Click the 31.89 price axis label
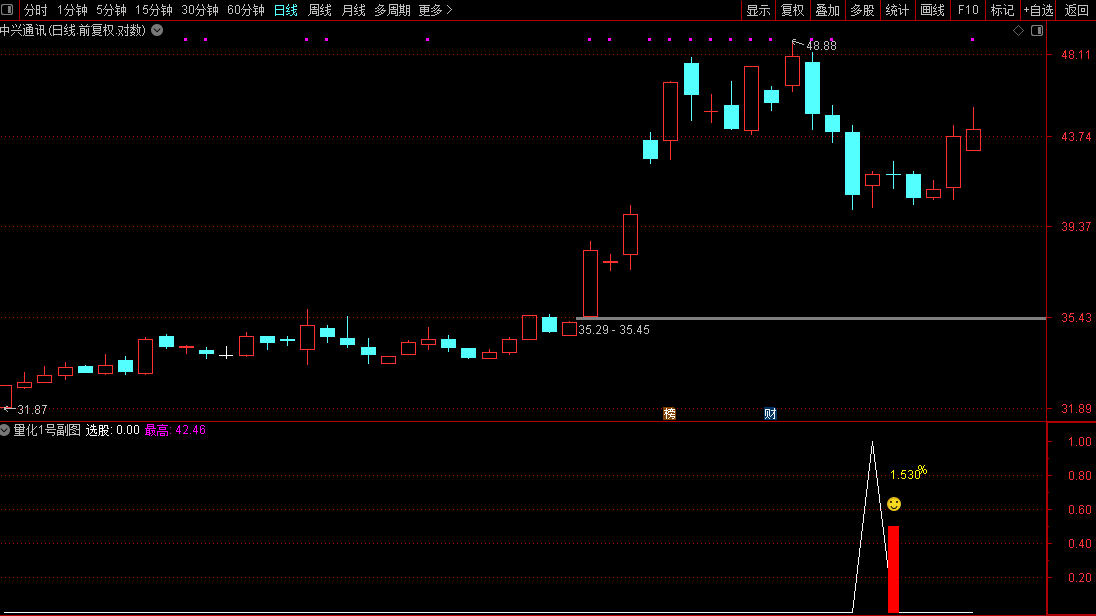This screenshot has width=1096, height=616. (1076, 408)
